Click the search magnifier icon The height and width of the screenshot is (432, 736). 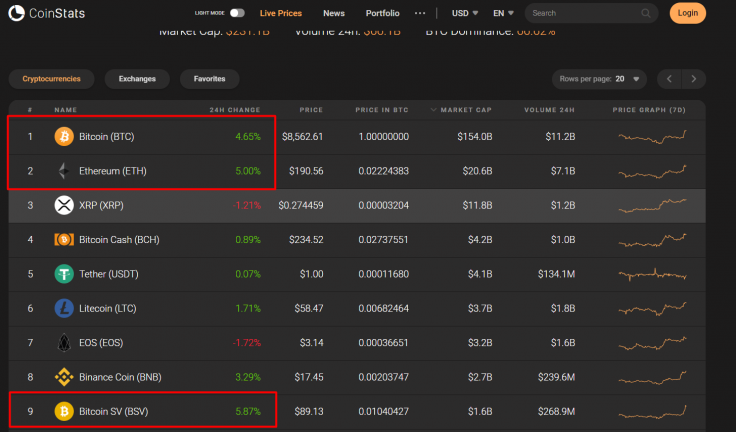tap(646, 13)
